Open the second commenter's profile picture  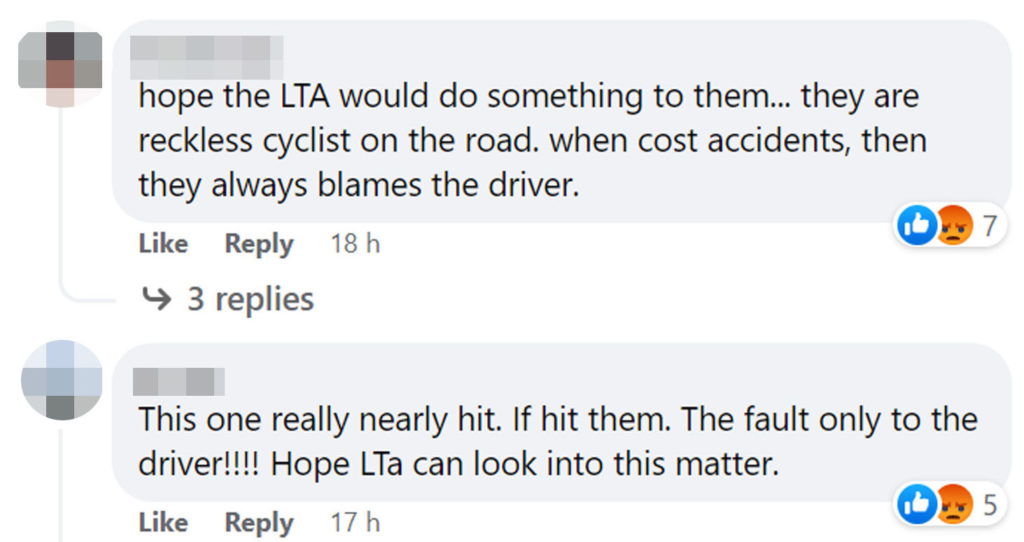[x=61, y=380]
